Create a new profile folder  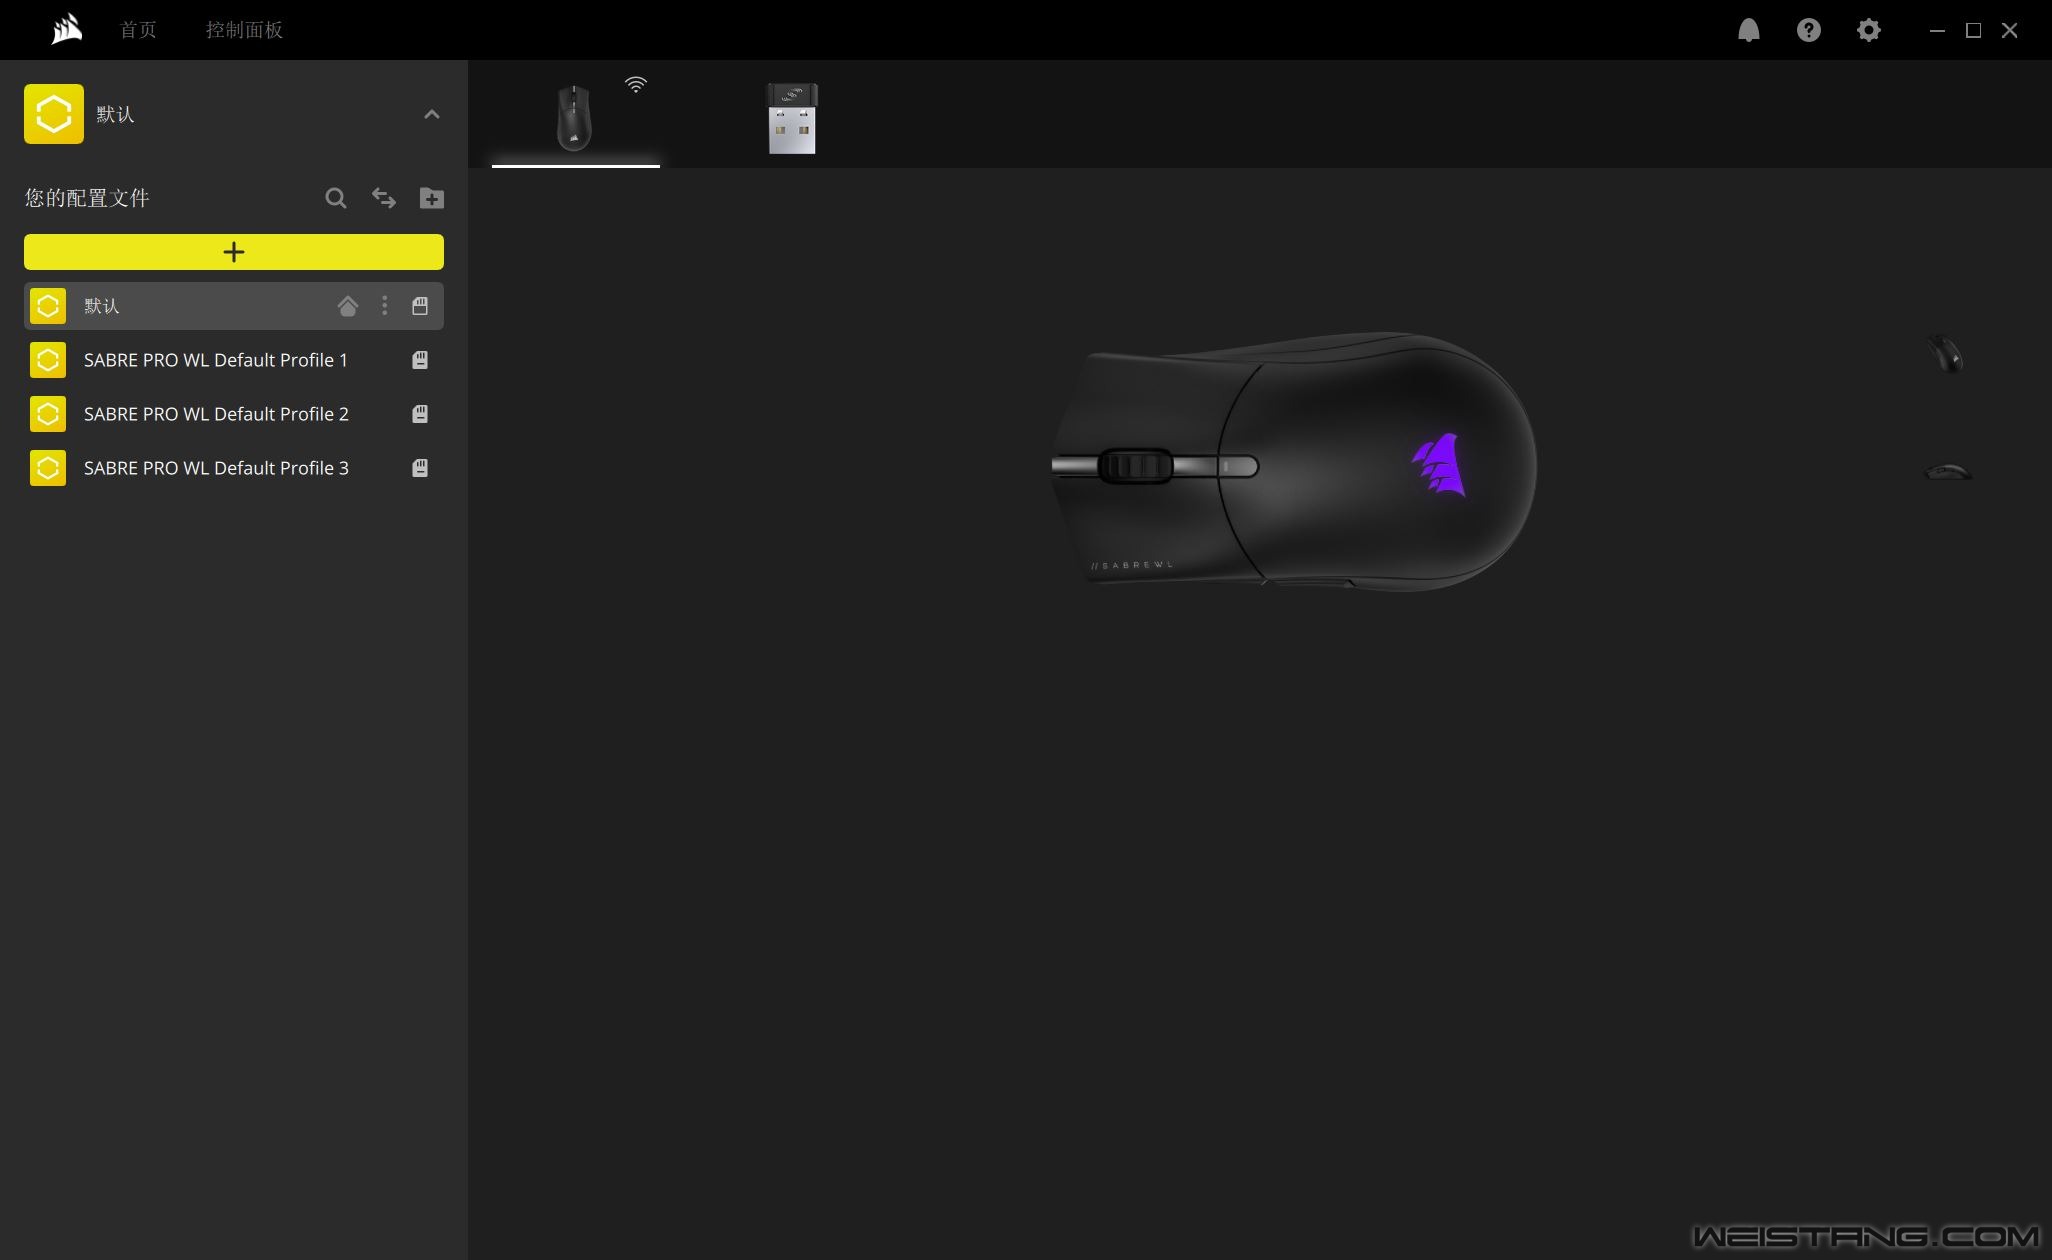click(x=432, y=198)
